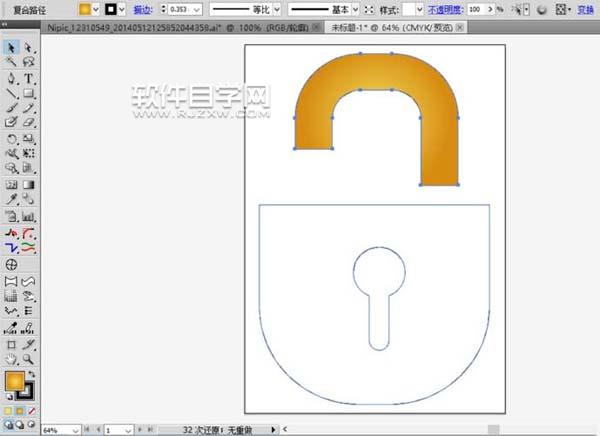The height and width of the screenshot is (436, 600).
Task: Select the Warp tool
Action: click(x=11, y=153)
